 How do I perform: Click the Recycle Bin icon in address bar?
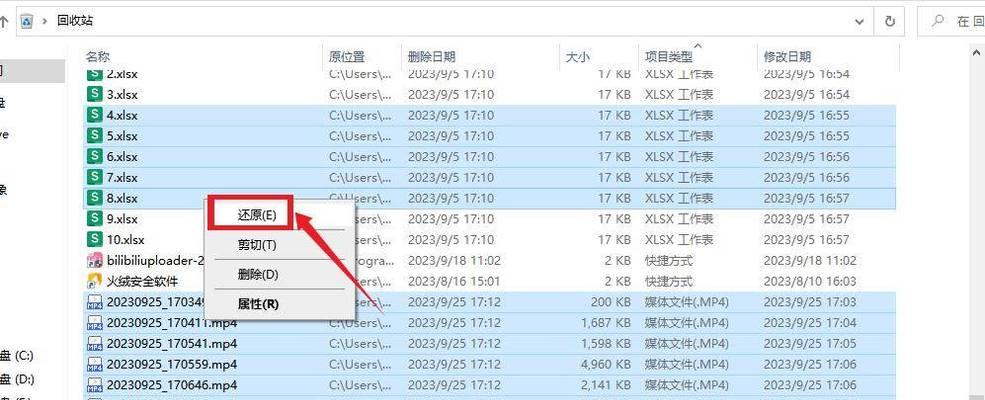pyautogui.click(x=27, y=21)
